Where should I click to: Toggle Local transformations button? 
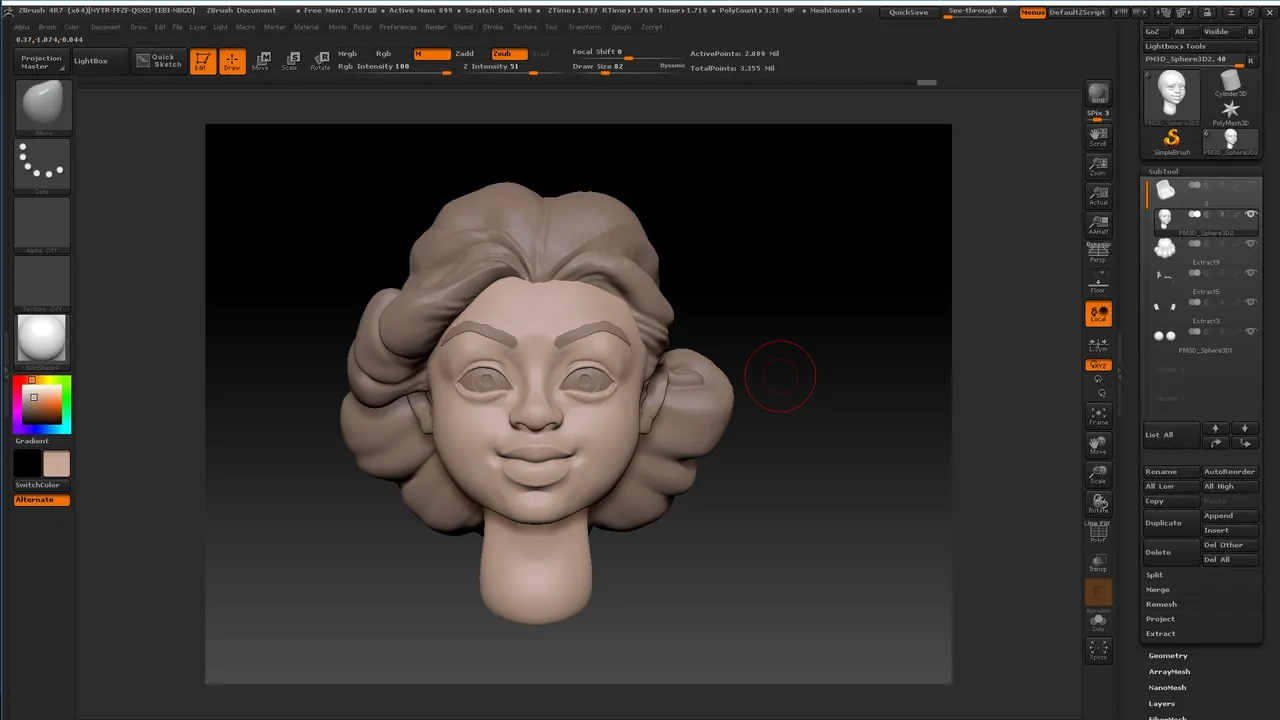click(1098, 314)
